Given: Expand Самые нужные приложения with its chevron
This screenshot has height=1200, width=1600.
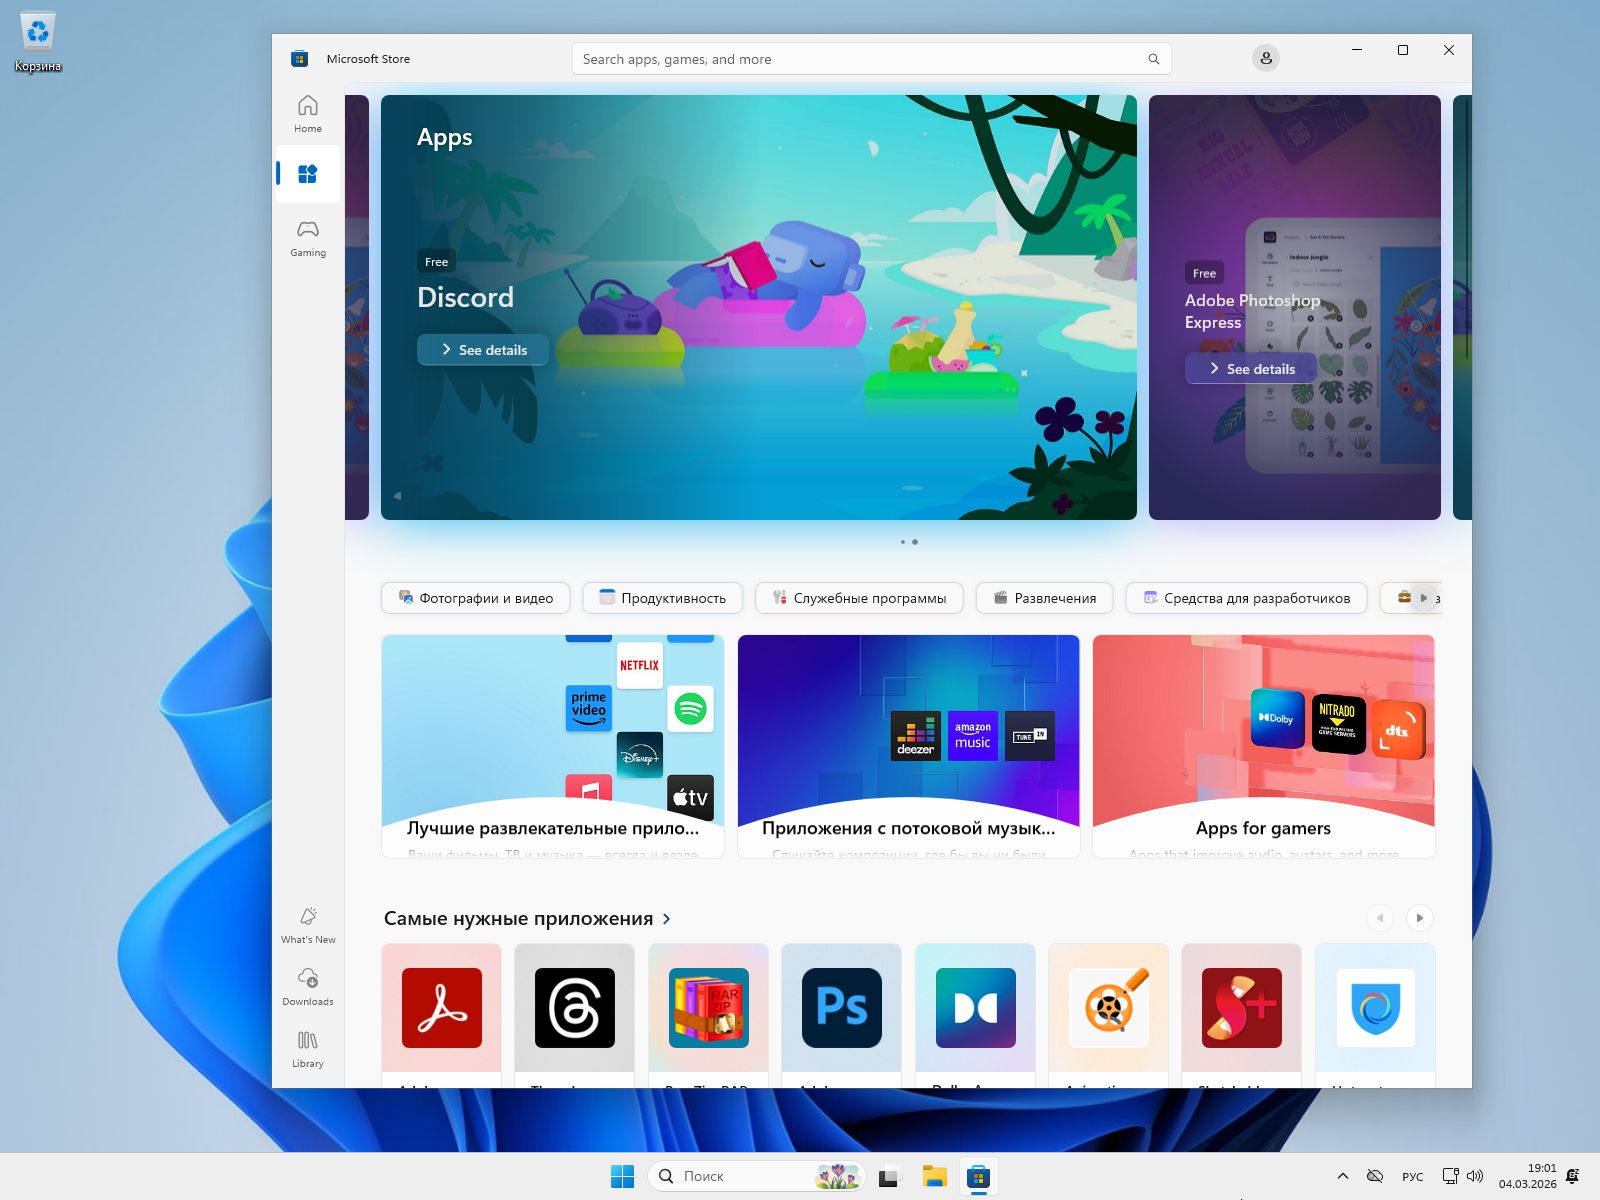Looking at the screenshot, I should pos(665,918).
